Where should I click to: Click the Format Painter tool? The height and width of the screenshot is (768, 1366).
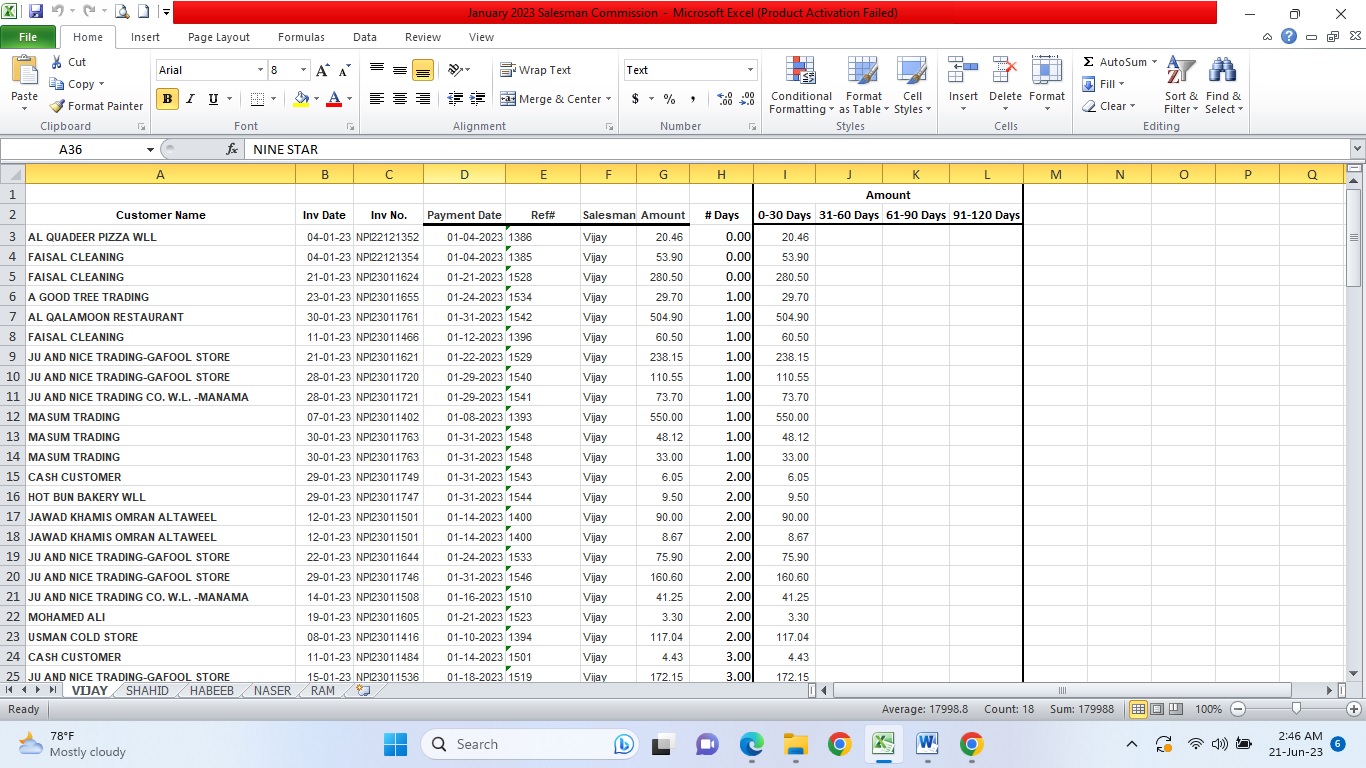coord(97,106)
